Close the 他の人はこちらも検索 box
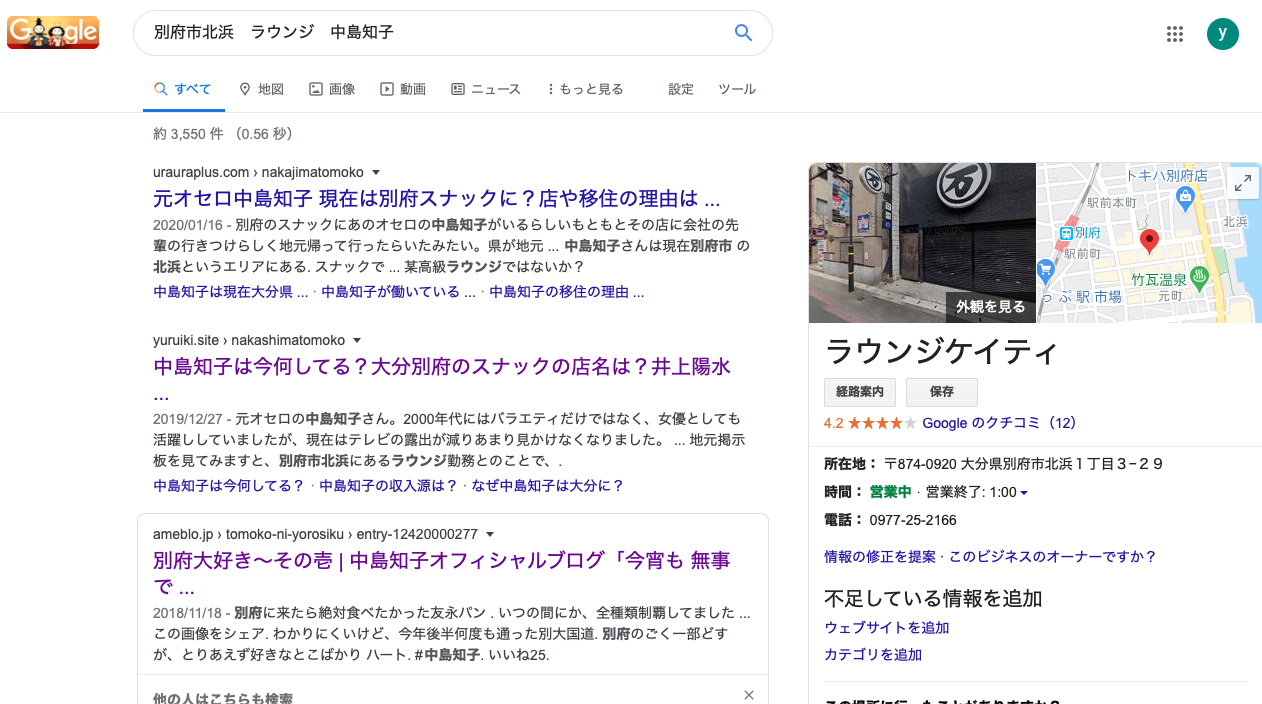Image resolution: width=1262 pixels, height=704 pixels. 749,695
